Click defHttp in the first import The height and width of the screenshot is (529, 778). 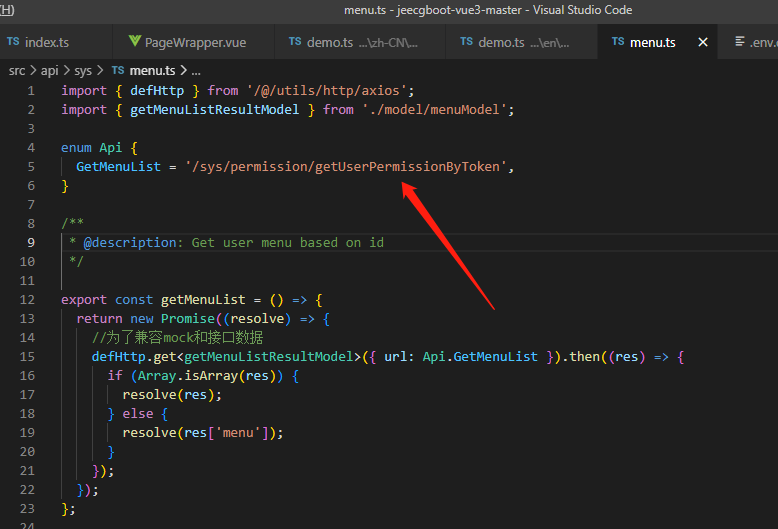(x=157, y=91)
